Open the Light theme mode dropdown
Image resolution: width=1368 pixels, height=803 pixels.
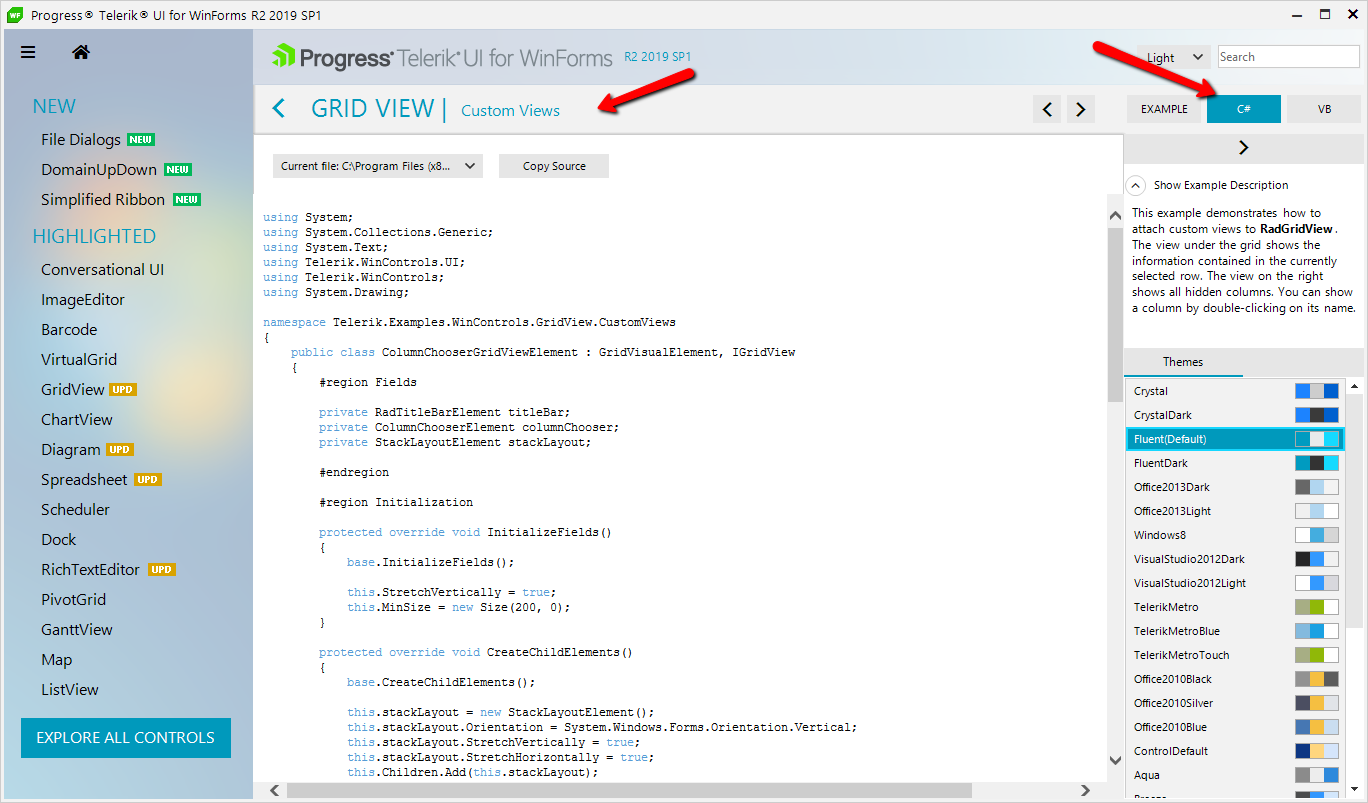tap(1174, 58)
